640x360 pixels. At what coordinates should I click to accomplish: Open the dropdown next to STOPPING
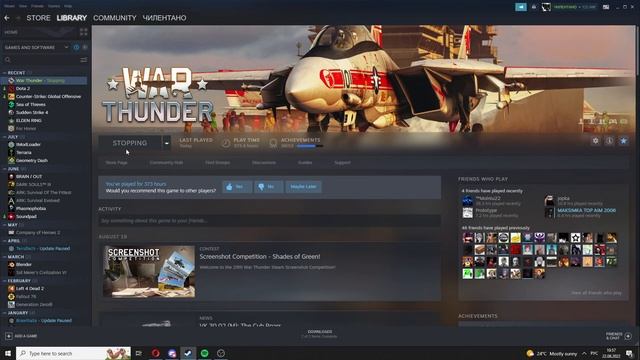(x=167, y=143)
